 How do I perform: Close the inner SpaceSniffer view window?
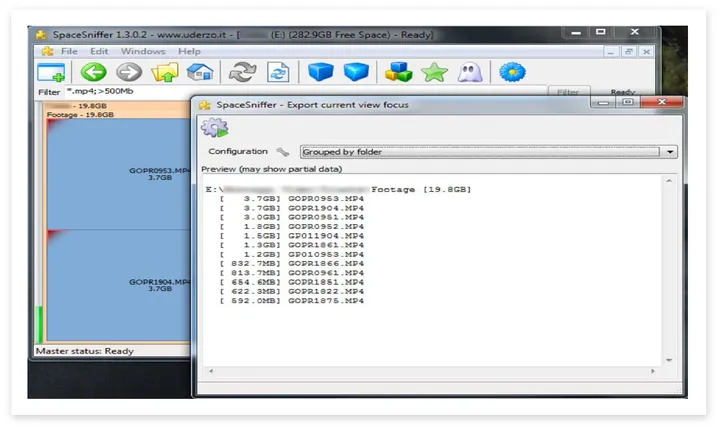[646, 52]
